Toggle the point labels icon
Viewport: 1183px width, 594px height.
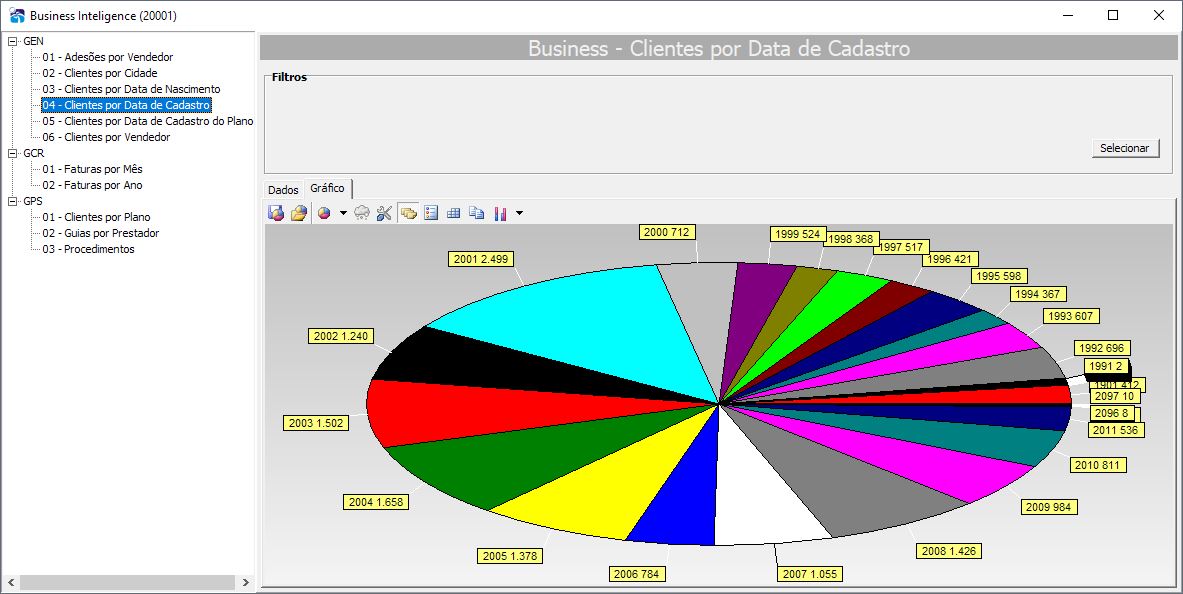pos(408,213)
